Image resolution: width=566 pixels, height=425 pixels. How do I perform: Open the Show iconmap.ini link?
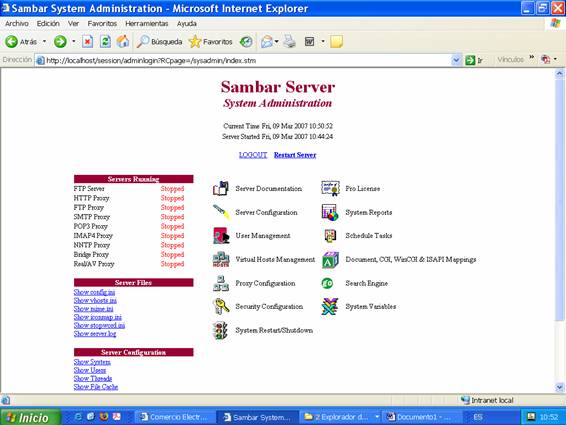[x=97, y=317]
